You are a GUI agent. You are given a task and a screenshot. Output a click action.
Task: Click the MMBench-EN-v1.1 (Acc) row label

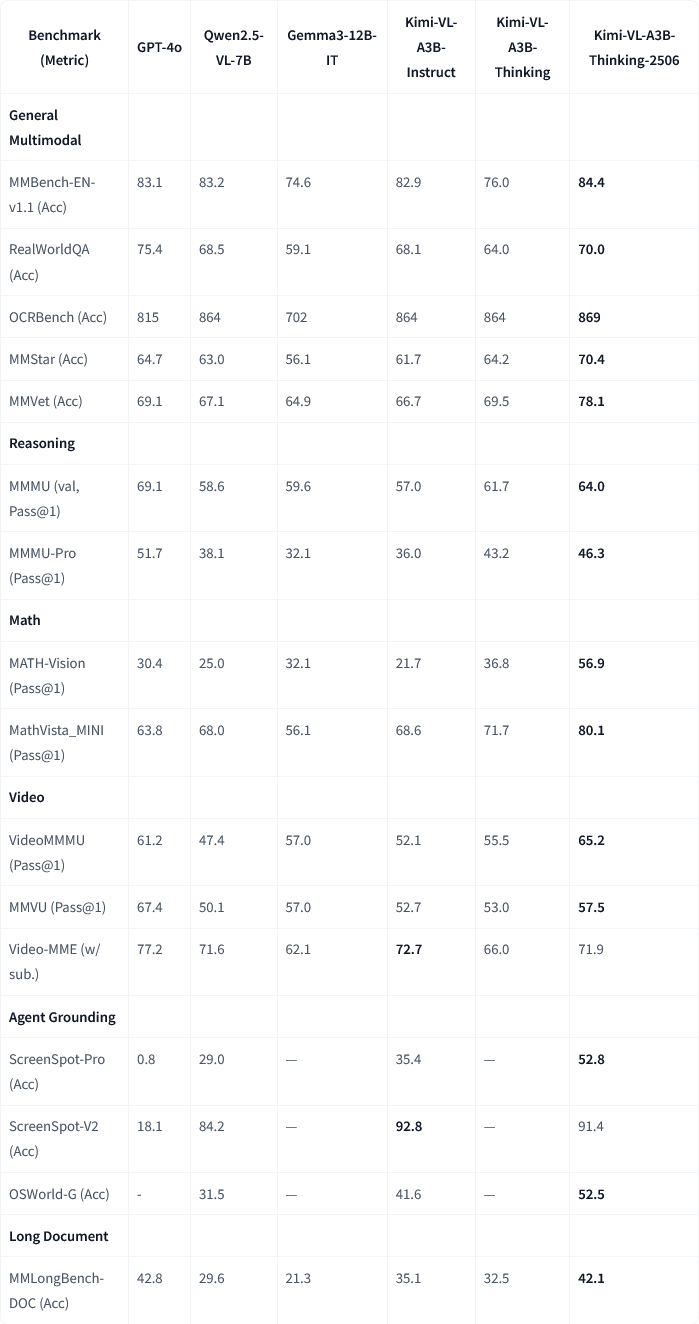tap(52, 195)
